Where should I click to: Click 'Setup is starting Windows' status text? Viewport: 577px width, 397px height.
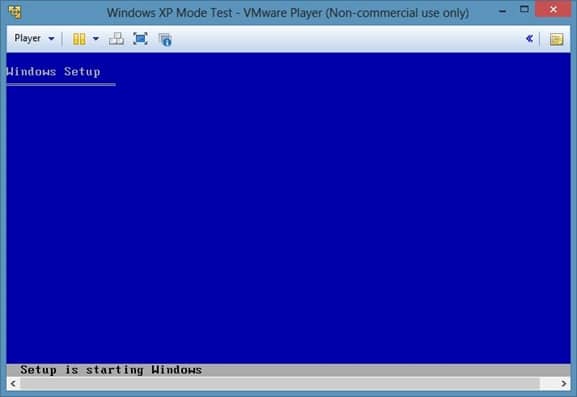(111, 370)
